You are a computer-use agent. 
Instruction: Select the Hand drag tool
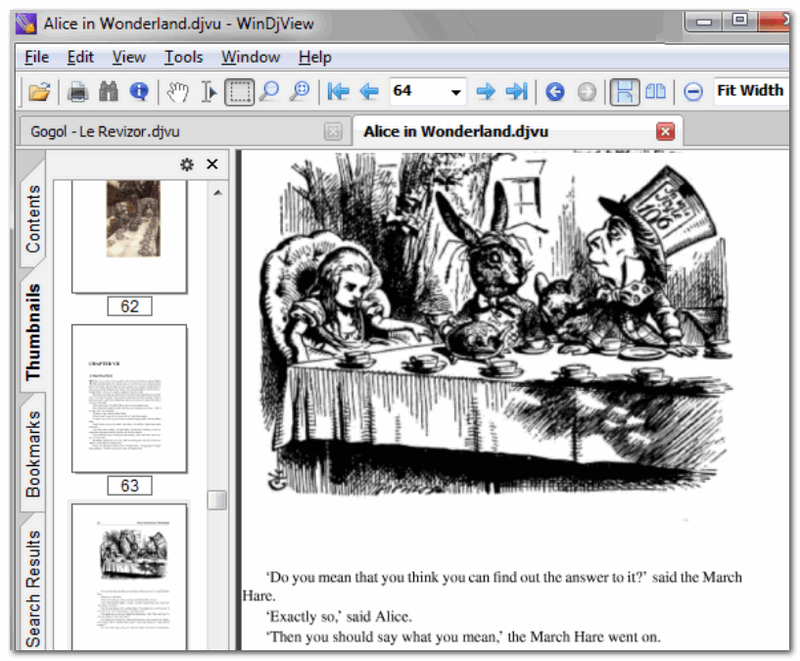coord(177,92)
